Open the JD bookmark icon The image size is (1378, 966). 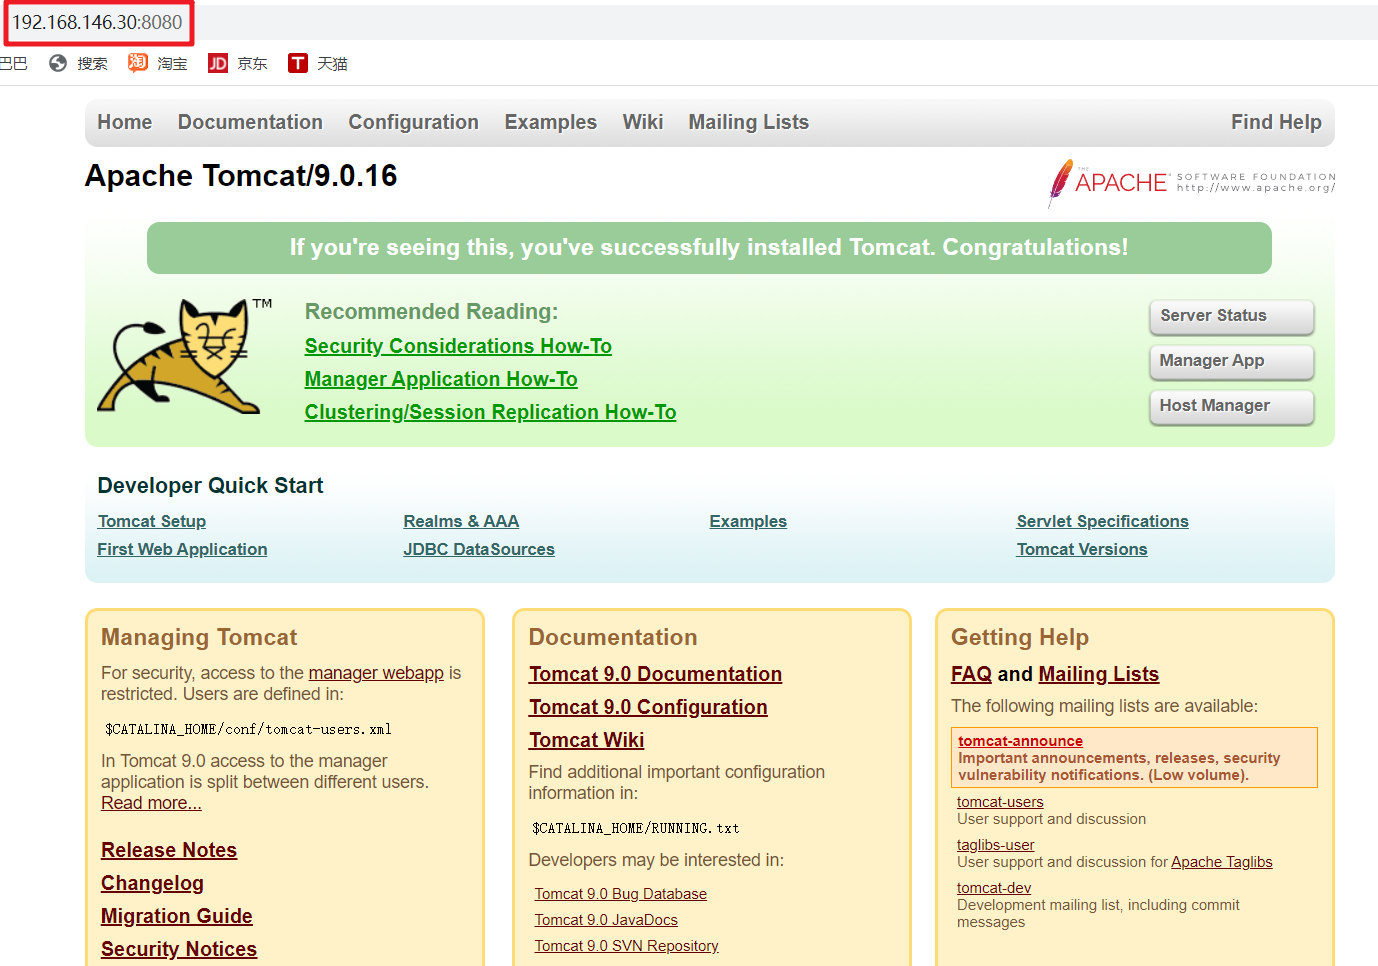tap(218, 63)
